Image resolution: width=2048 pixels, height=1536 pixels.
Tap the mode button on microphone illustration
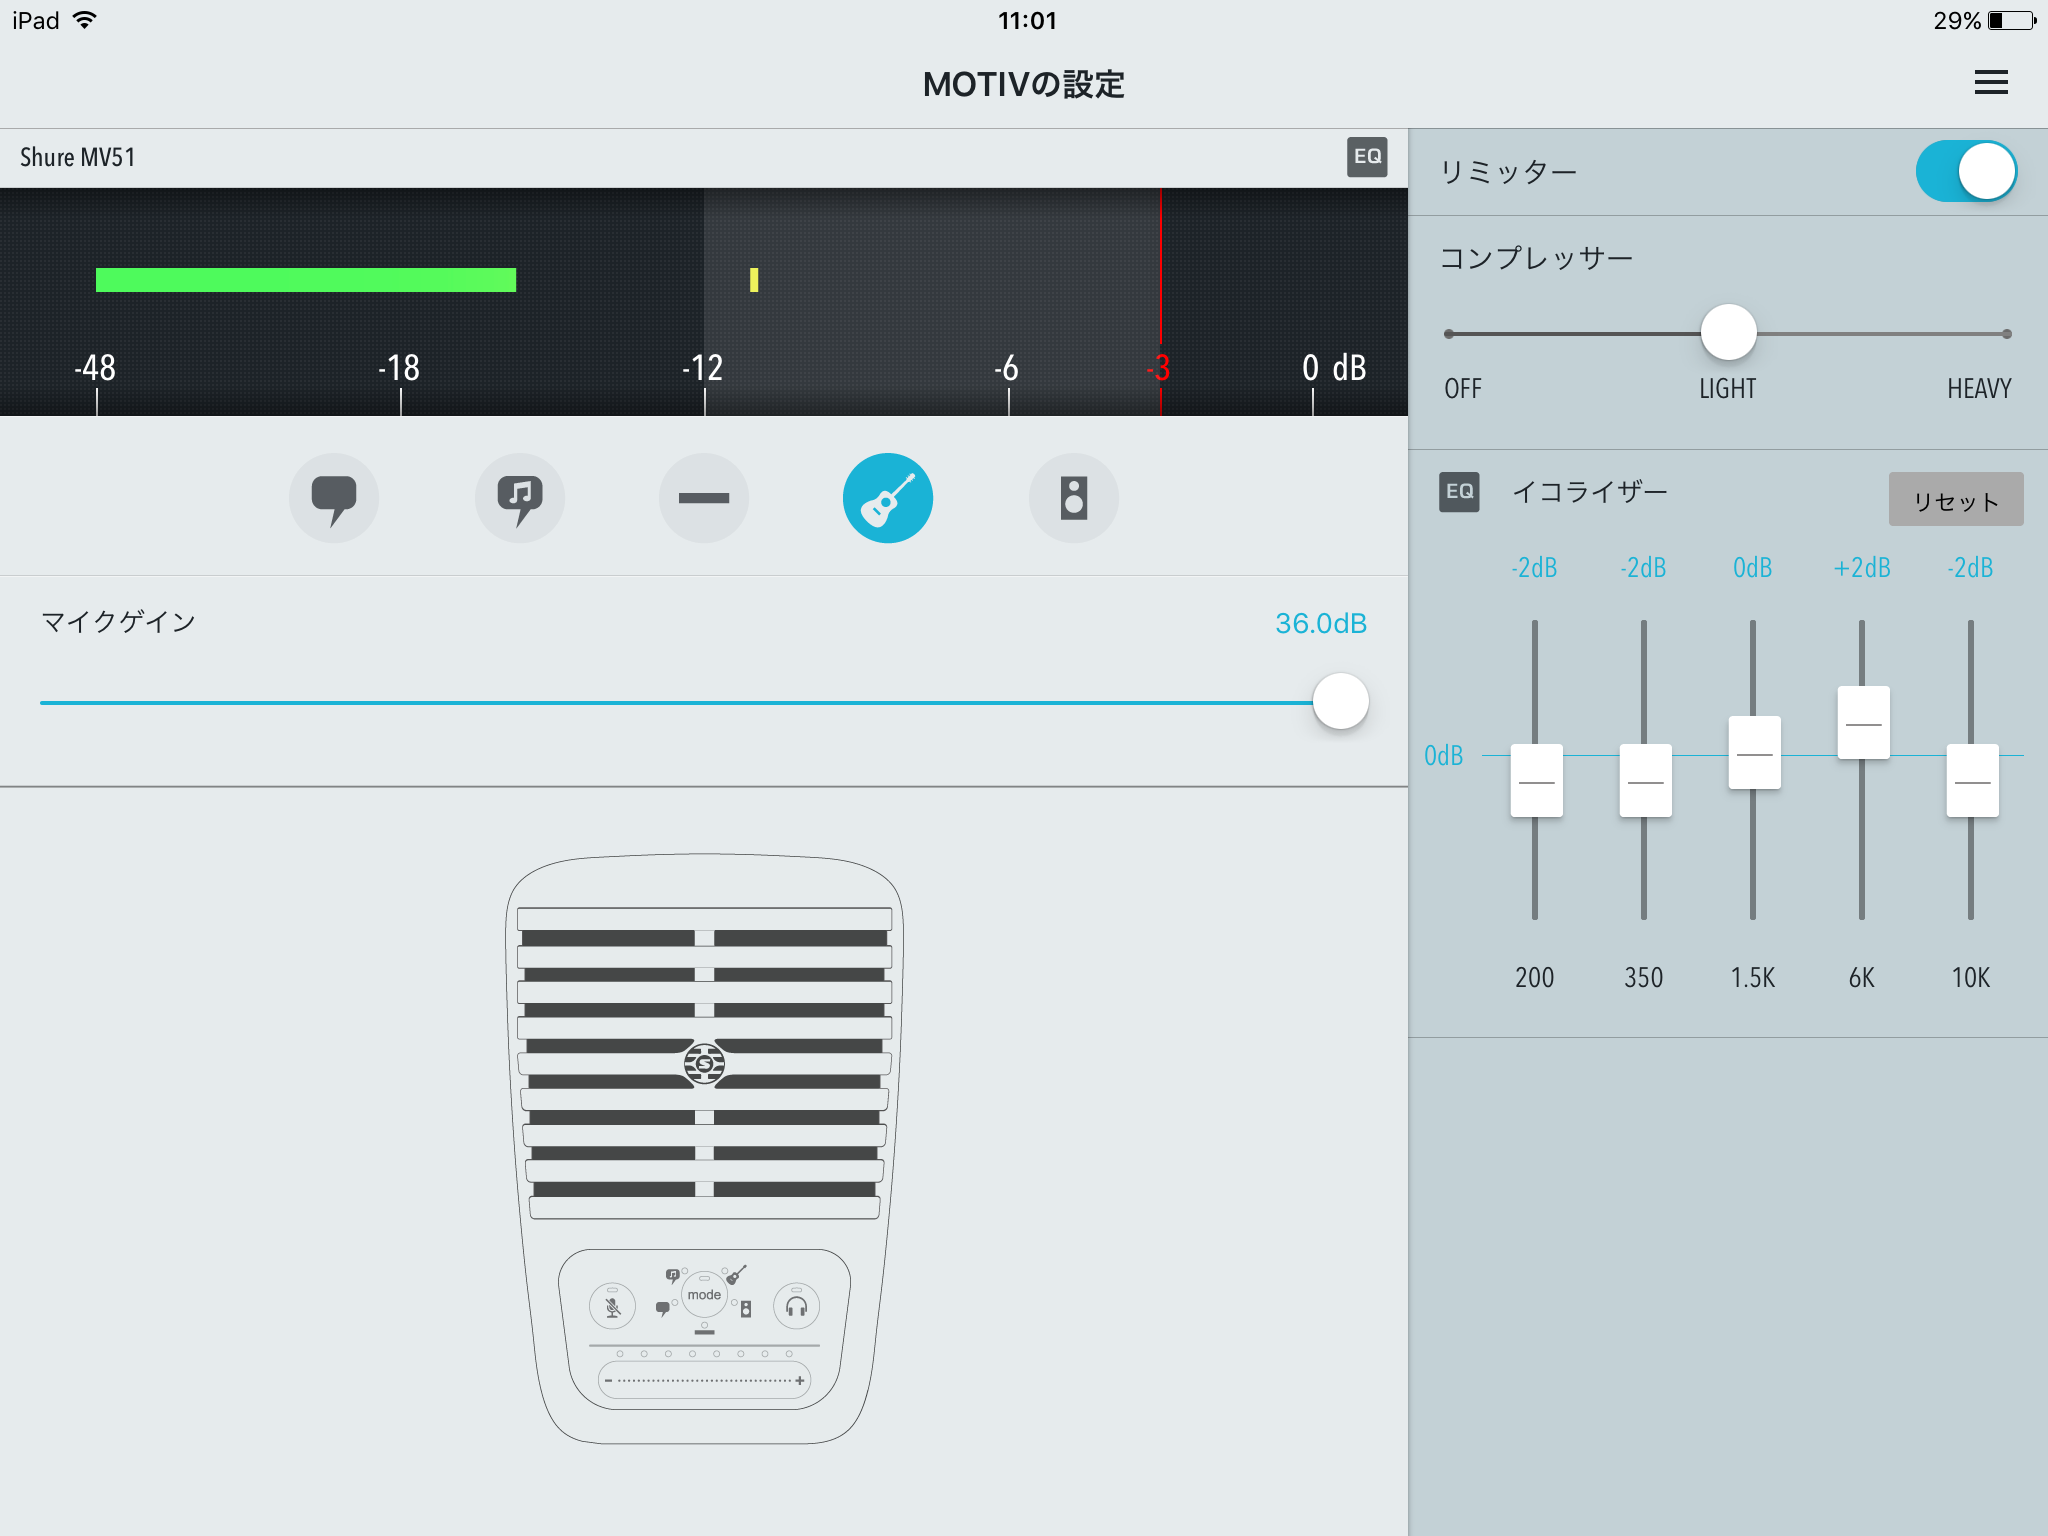point(704,1295)
